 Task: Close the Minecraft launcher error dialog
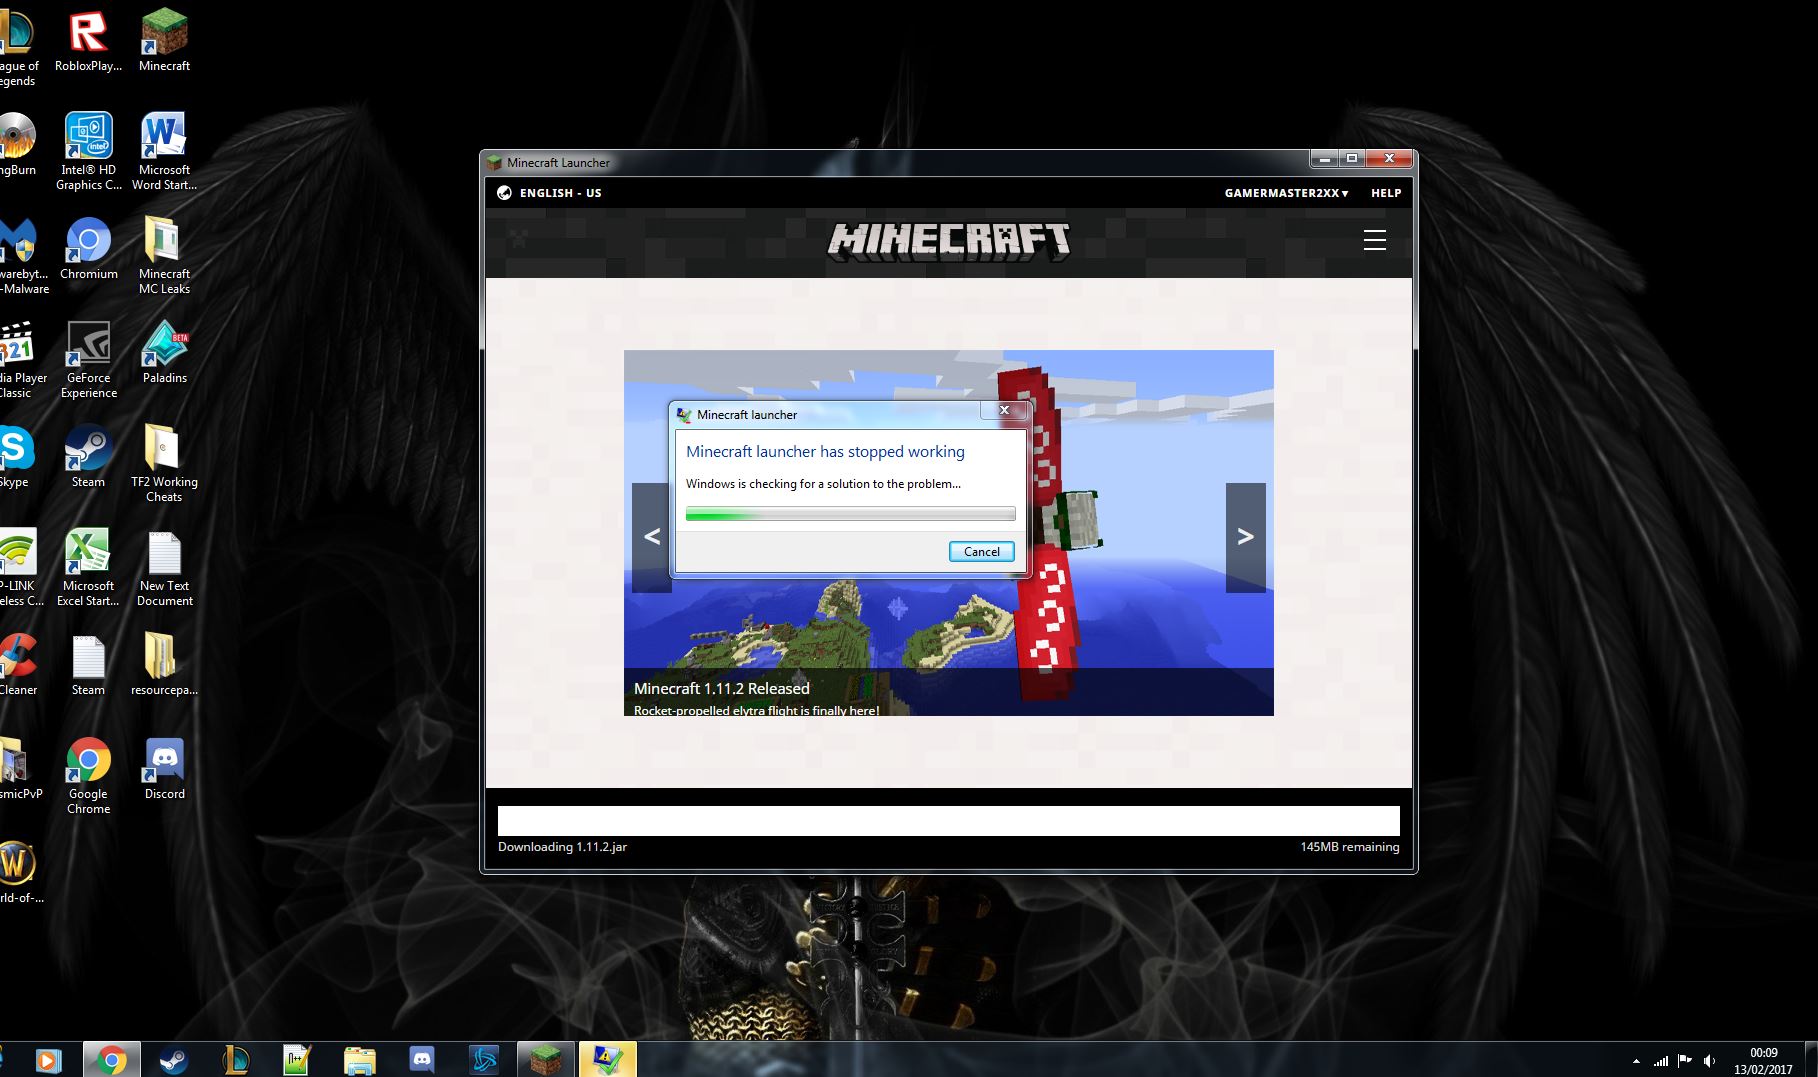click(1004, 410)
